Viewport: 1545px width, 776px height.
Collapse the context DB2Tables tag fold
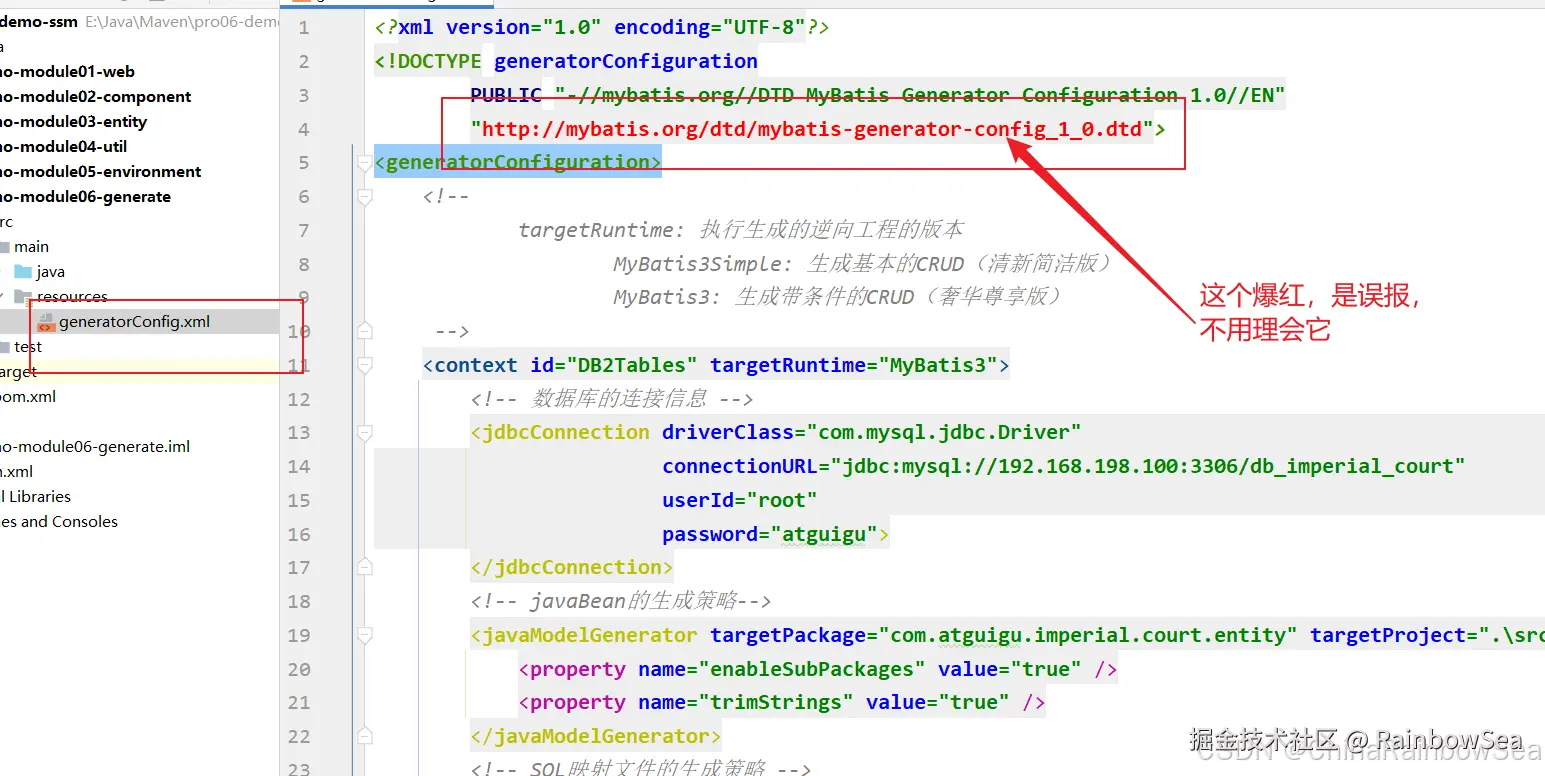click(x=364, y=365)
